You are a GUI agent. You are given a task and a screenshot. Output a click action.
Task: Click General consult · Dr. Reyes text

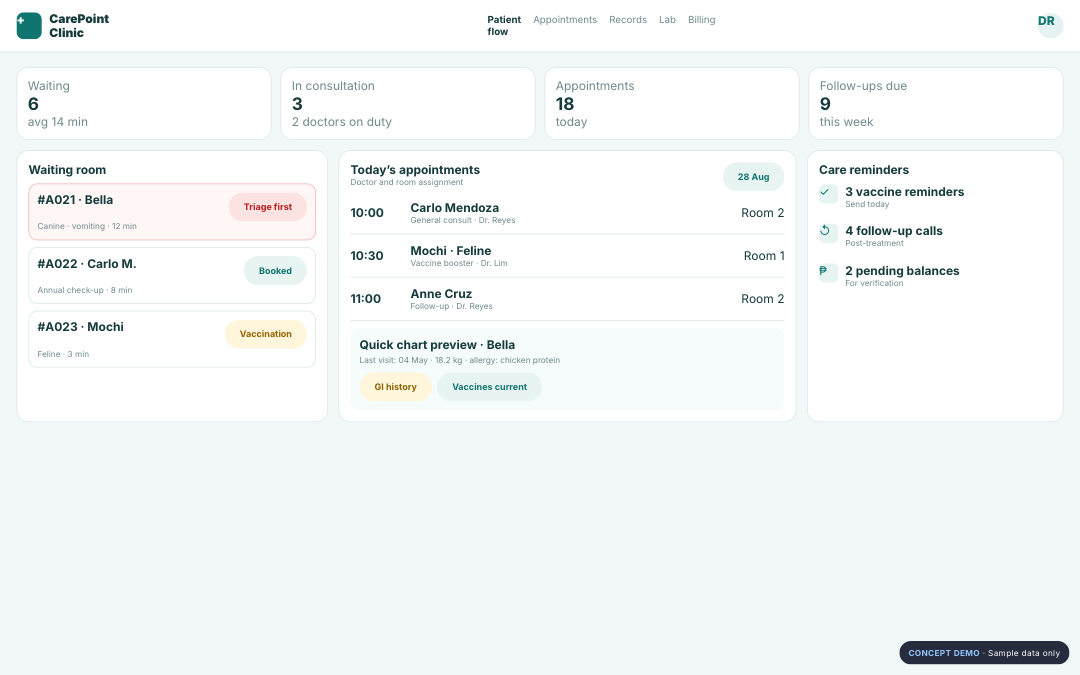463,220
